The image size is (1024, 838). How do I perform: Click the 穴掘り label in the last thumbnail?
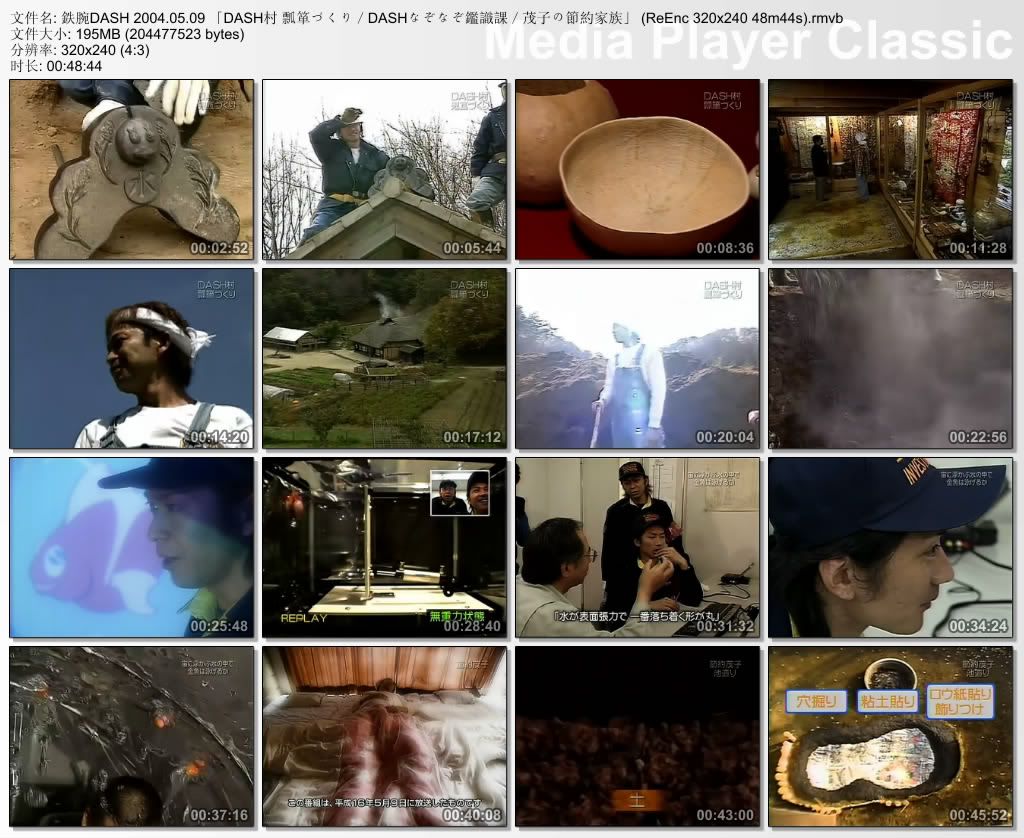pyautogui.click(x=815, y=701)
